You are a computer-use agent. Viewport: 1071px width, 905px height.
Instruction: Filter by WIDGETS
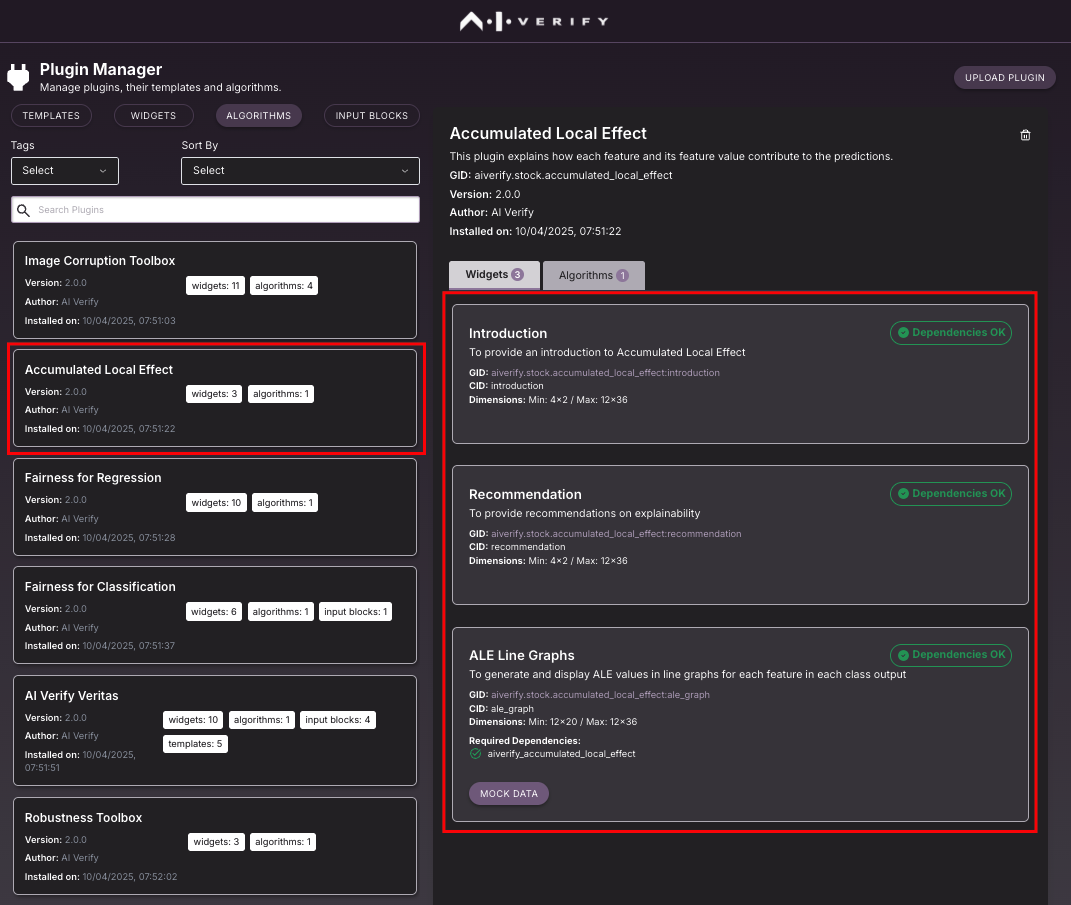click(153, 115)
